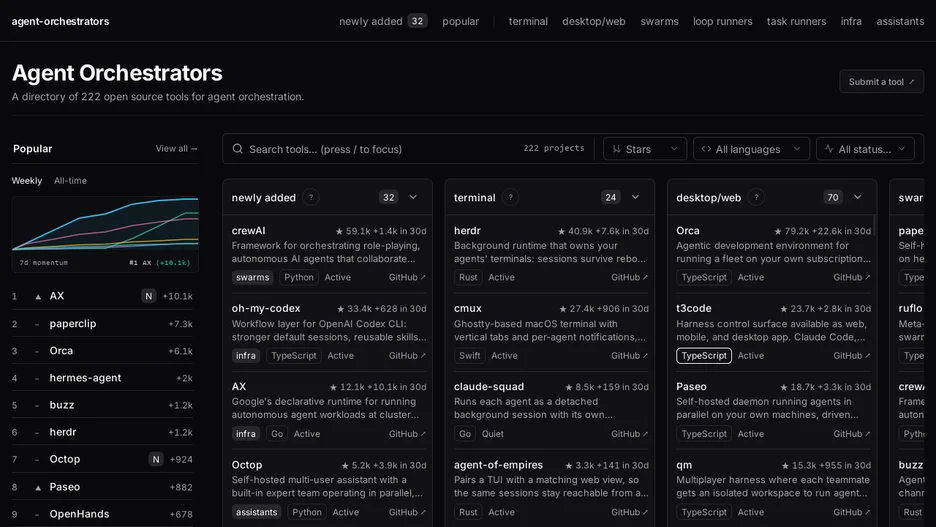Go to infra nav tab
936x527 pixels.
click(x=851, y=21)
